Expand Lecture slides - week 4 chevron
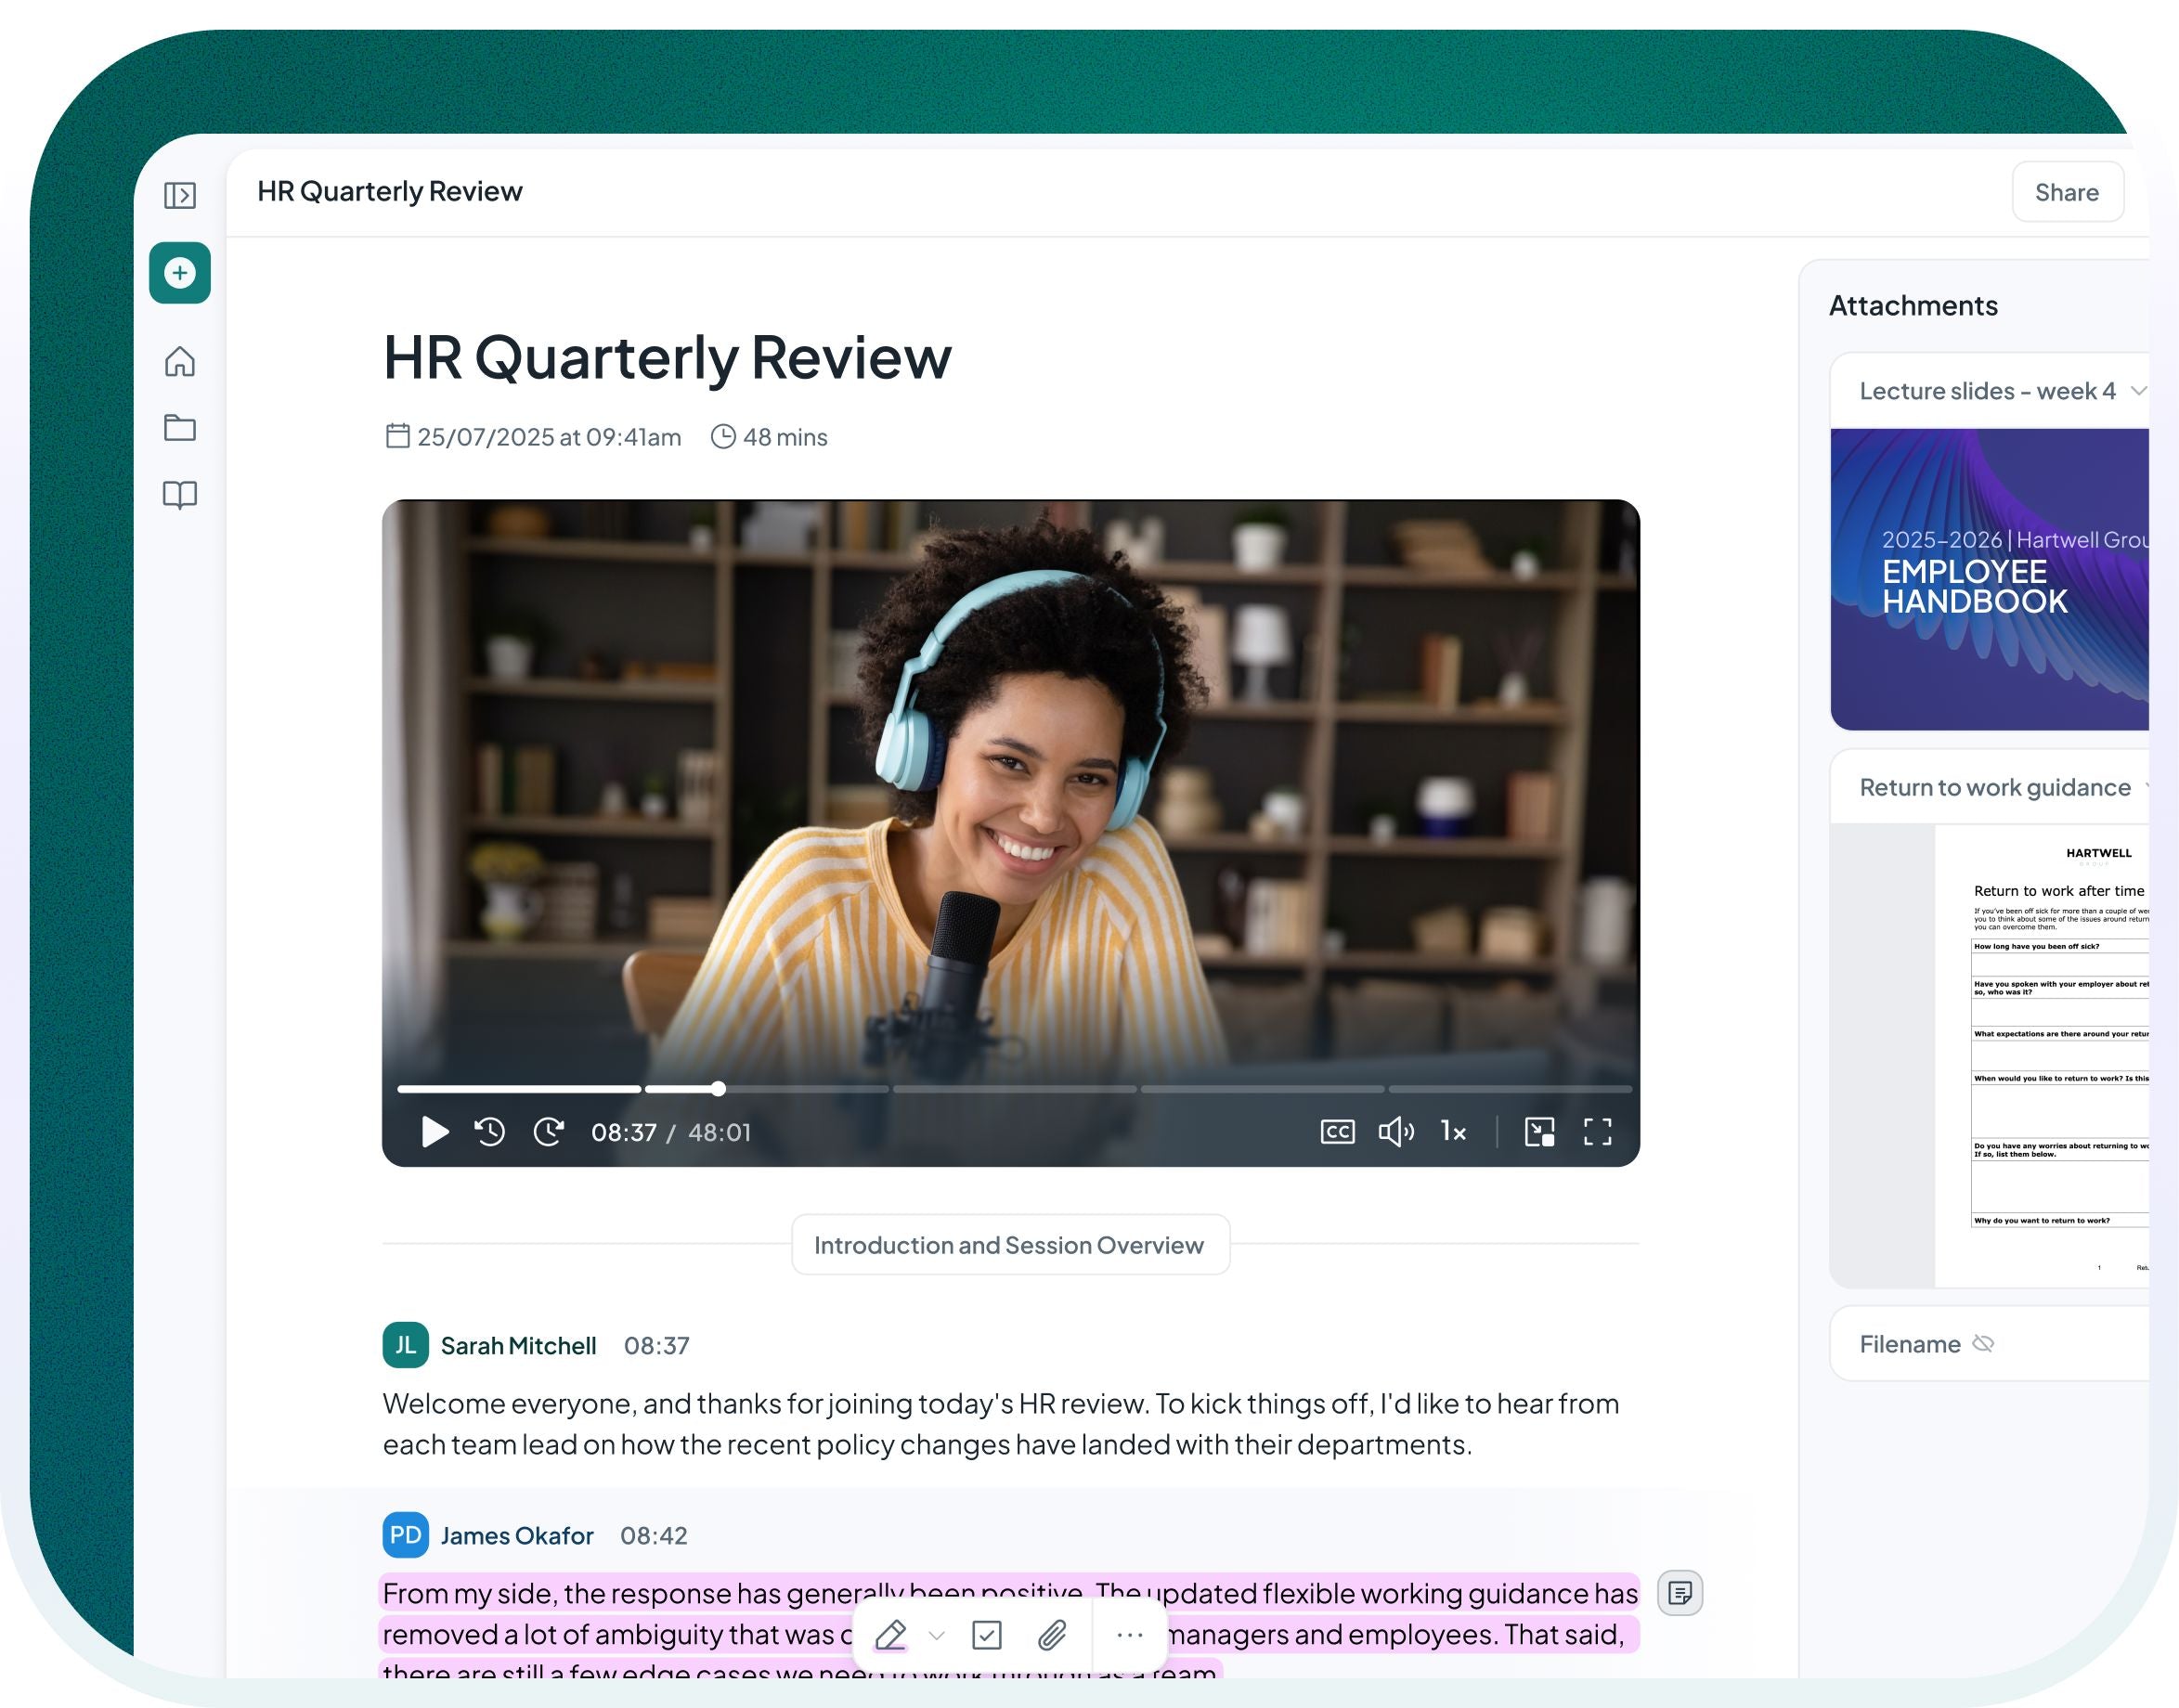Screen dimensions: 2179x1708 click(2138, 391)
